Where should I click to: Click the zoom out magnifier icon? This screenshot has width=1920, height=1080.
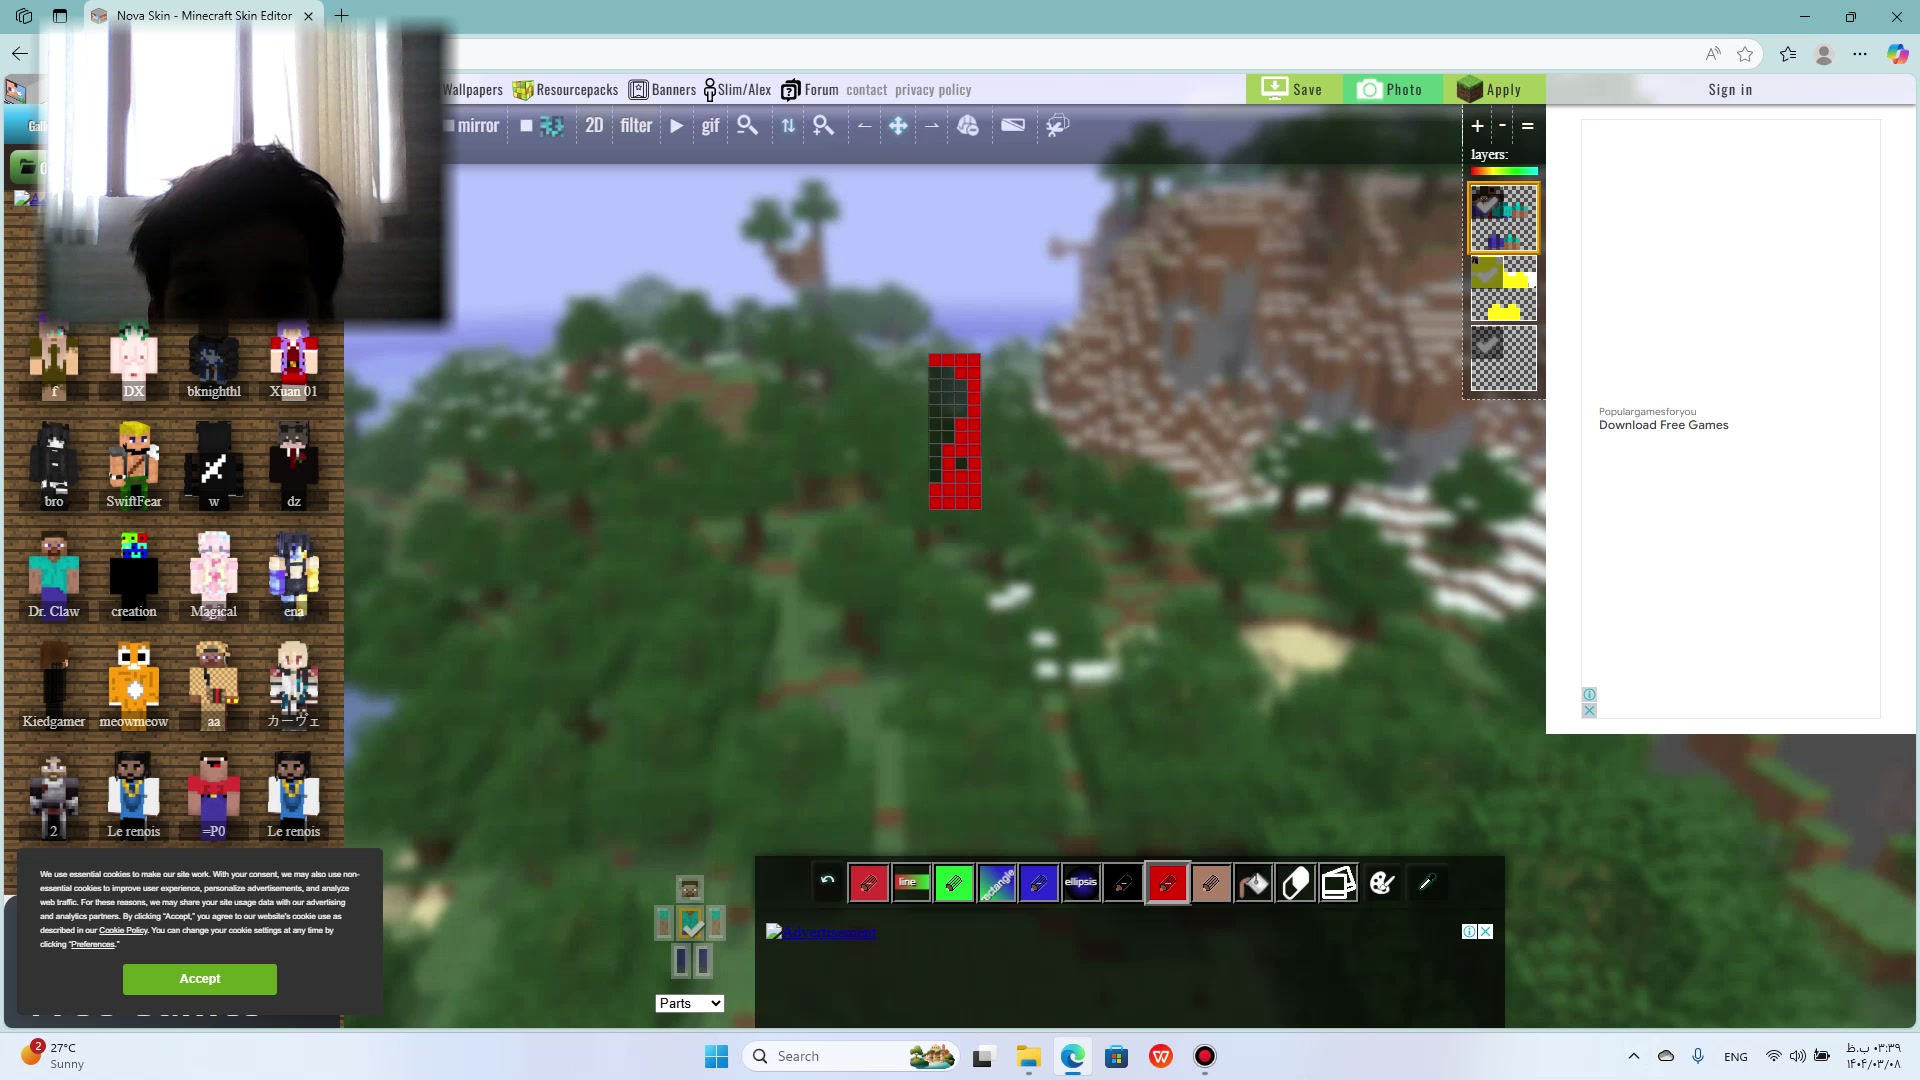747,125
